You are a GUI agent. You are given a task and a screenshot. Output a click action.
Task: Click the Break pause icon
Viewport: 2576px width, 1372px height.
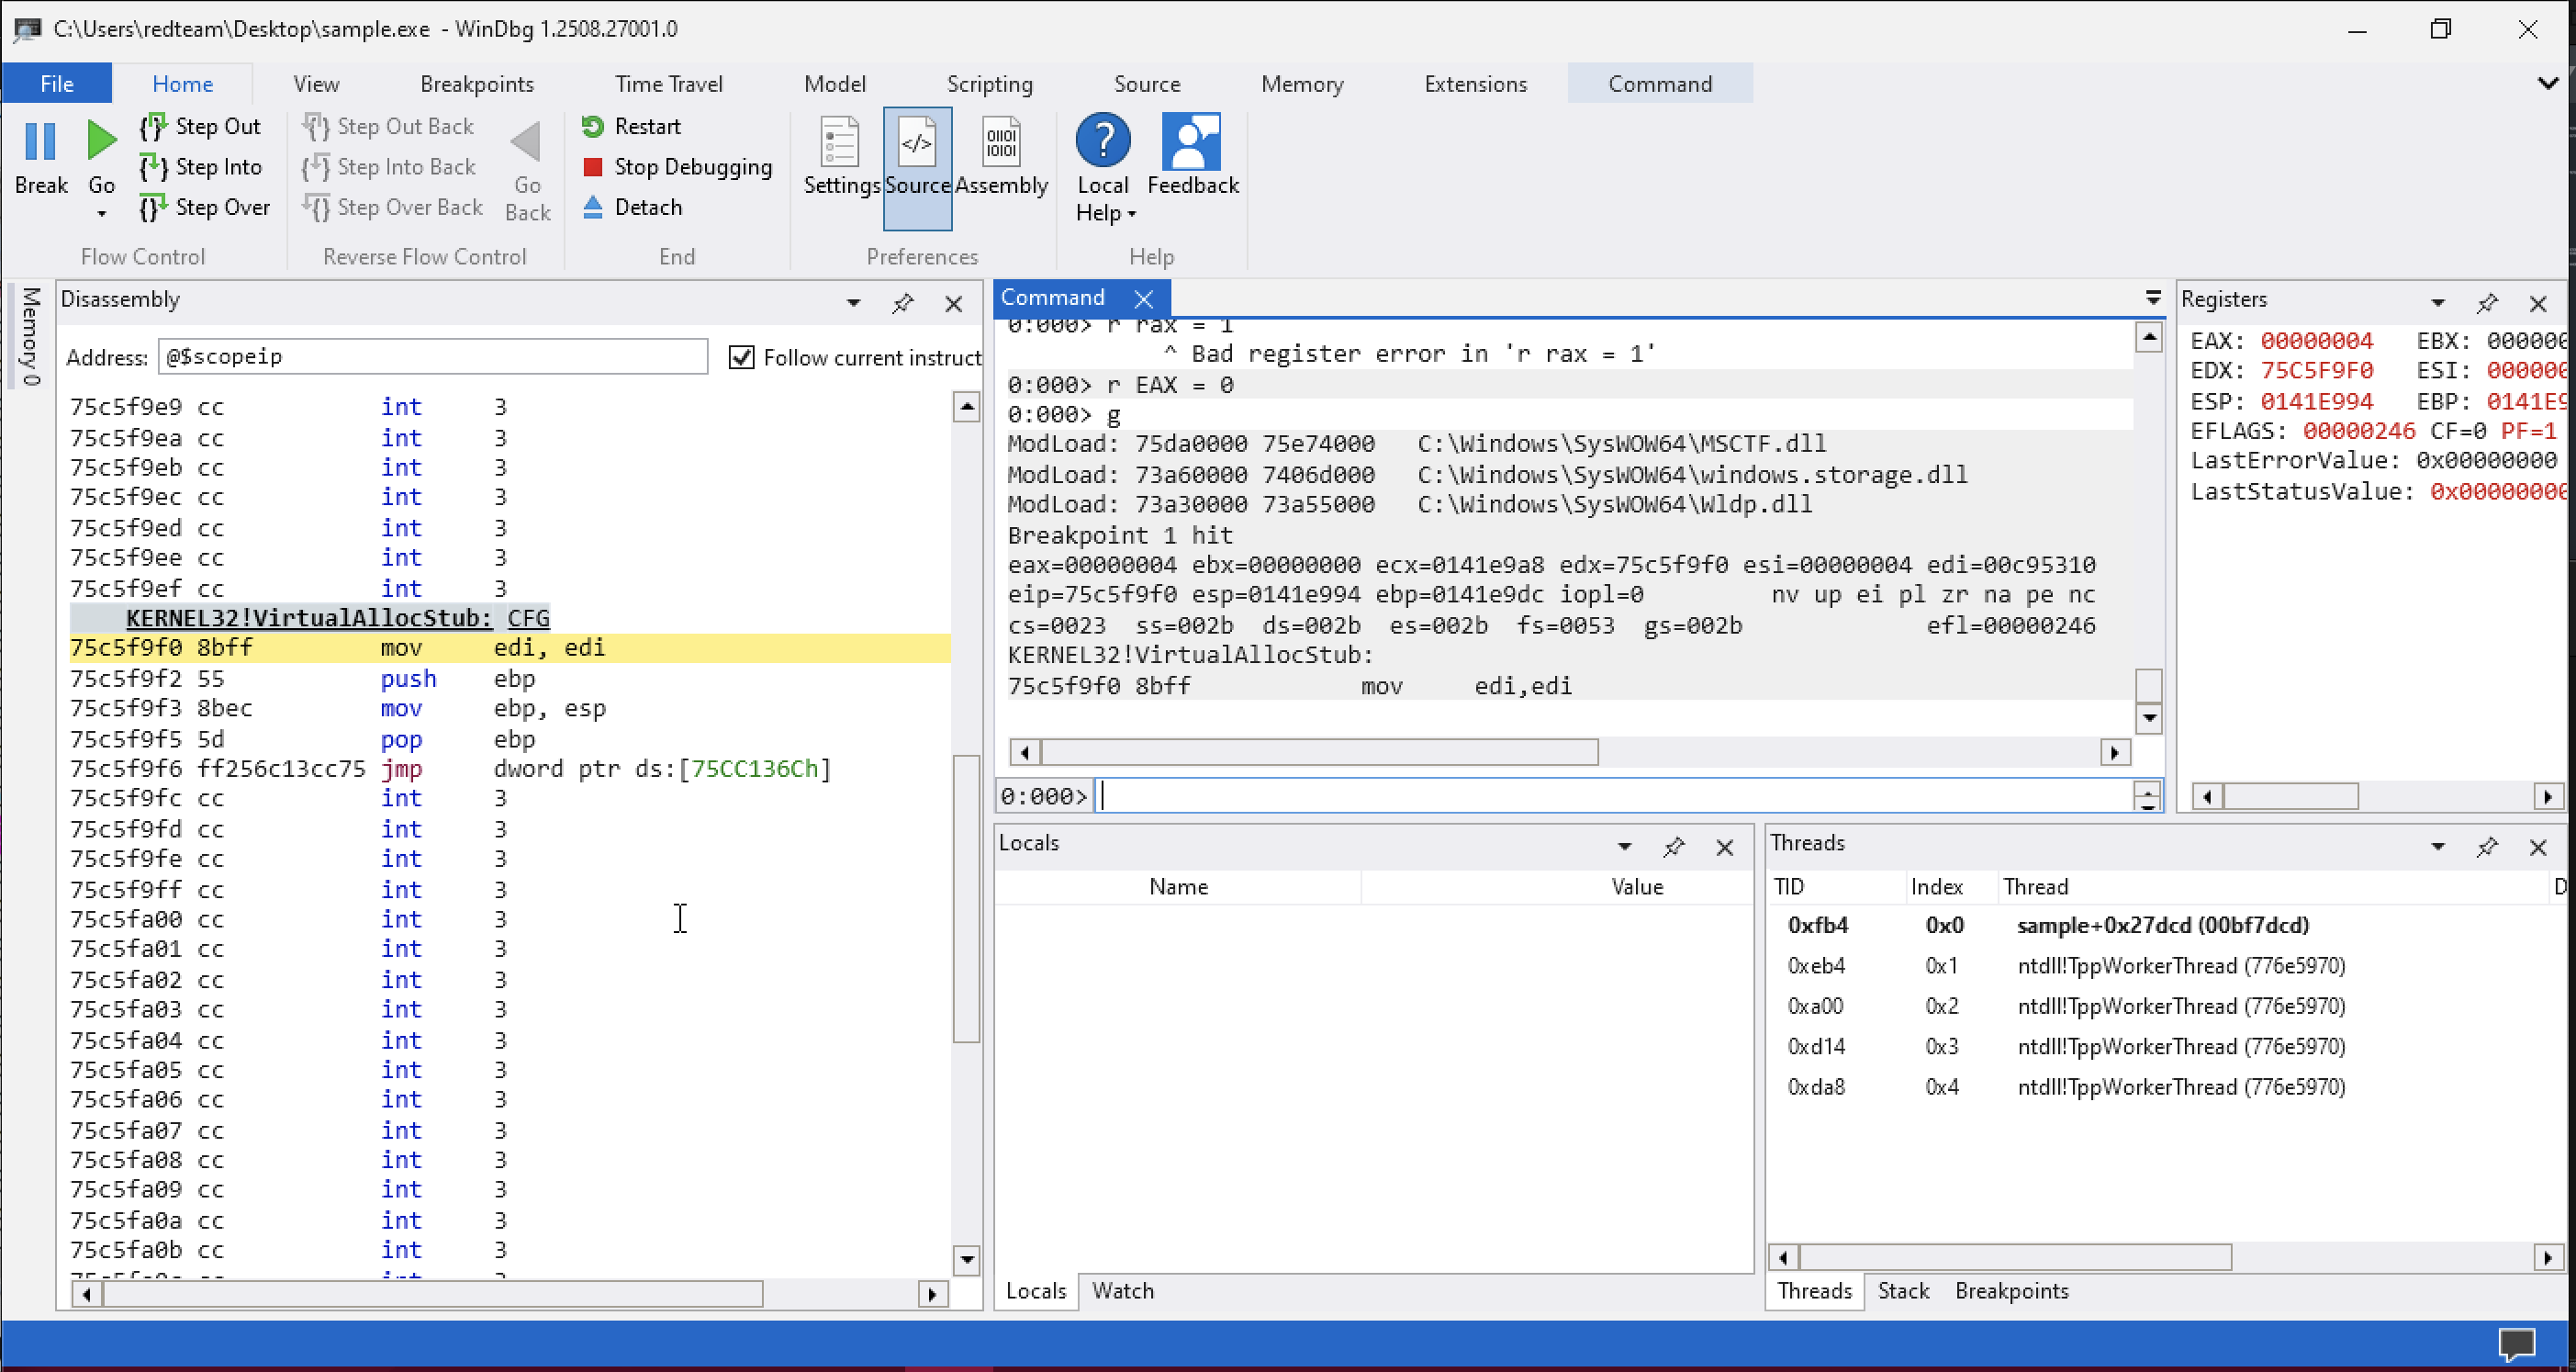click(40, 141)
